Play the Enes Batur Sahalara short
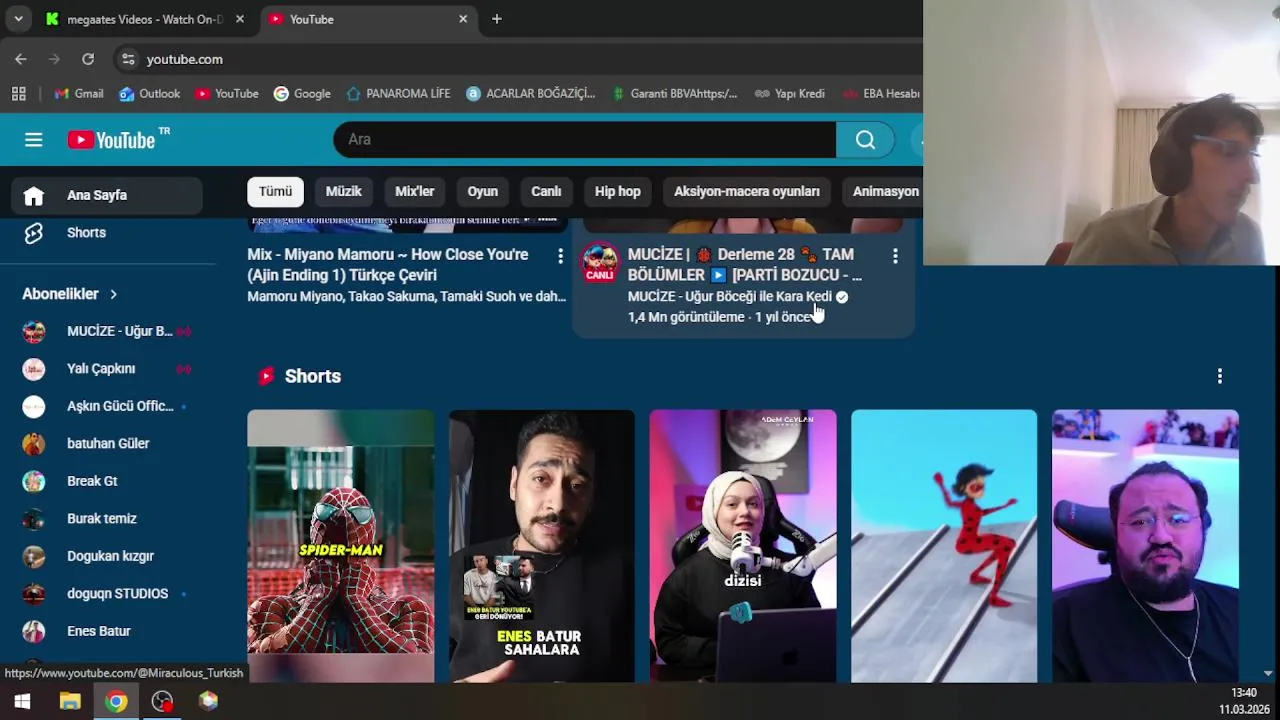 [x=541, y=545]
